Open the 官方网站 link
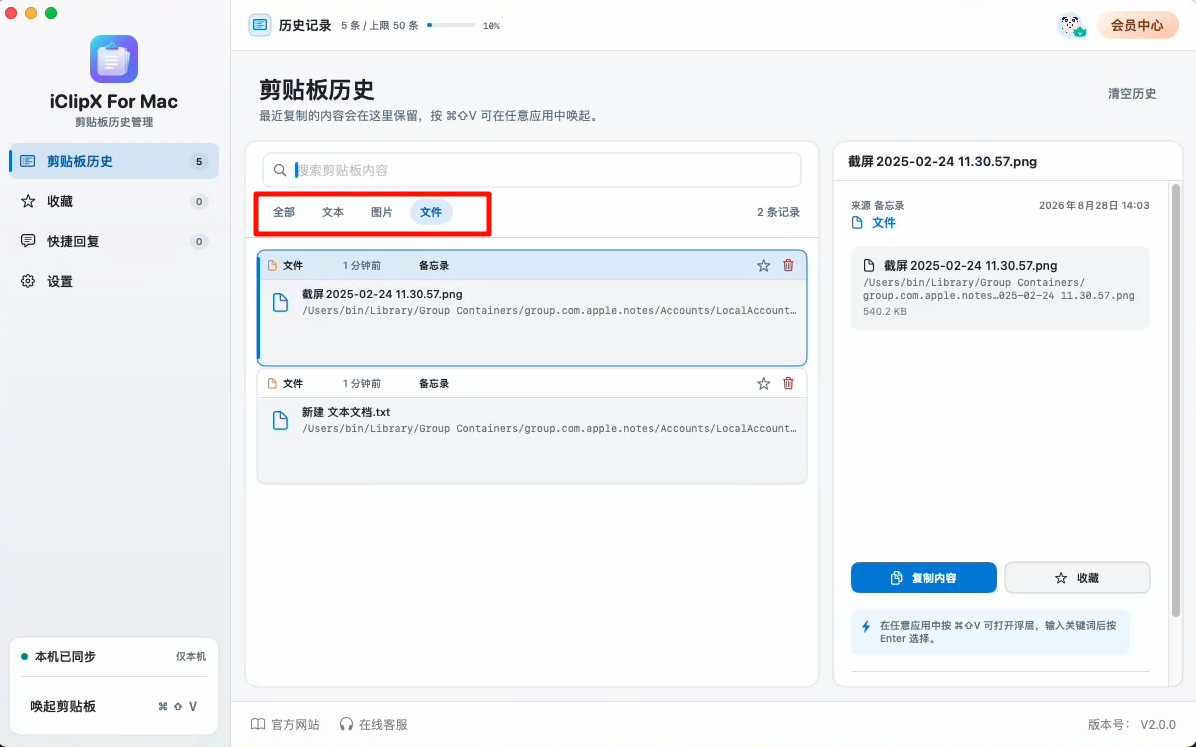This screenshot has width=1196, height=747. [x=285, y=724]
